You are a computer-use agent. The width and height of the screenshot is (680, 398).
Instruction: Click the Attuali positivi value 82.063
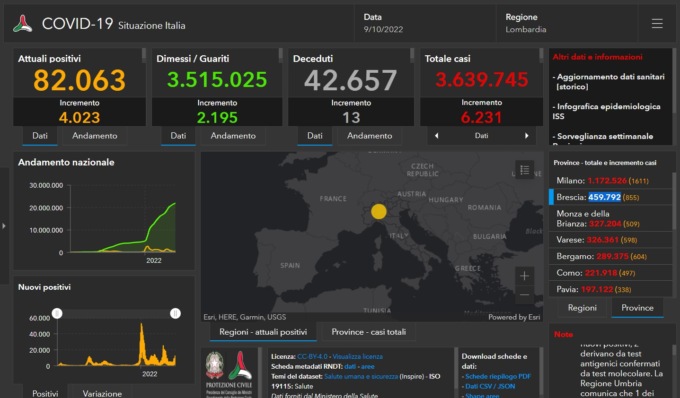[79, 80]
